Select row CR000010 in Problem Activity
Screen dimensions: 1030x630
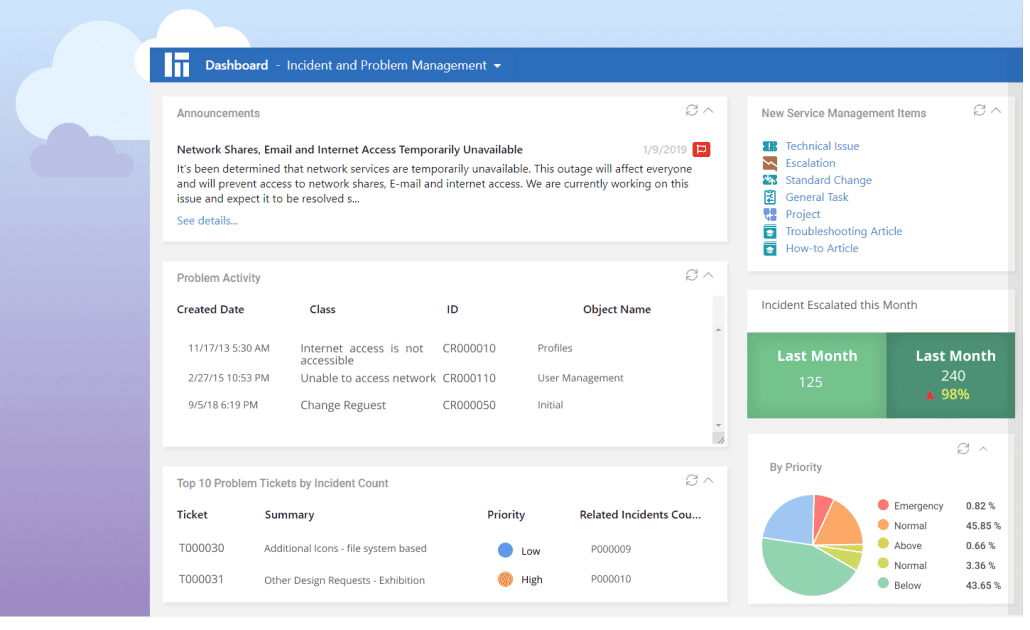[469, 348]
